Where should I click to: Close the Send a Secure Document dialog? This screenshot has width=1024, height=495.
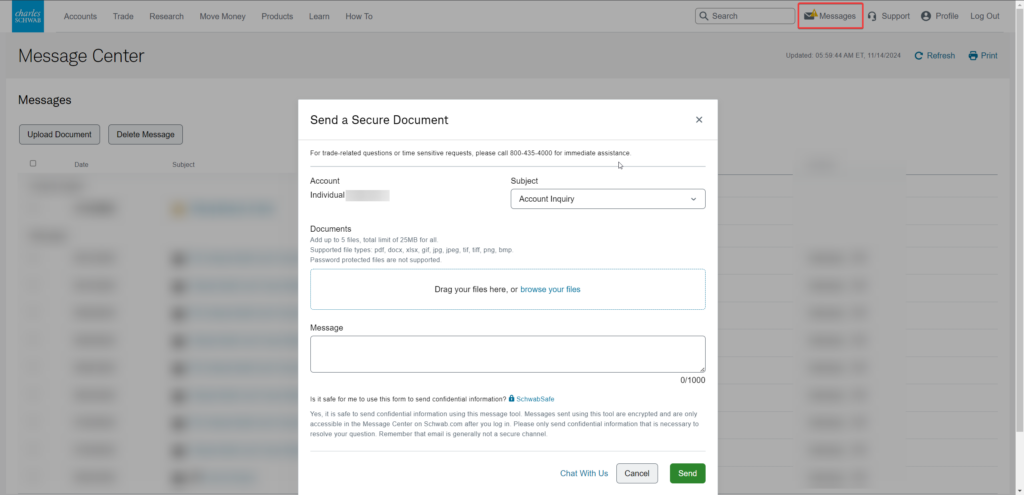click(x=699, y=120)
